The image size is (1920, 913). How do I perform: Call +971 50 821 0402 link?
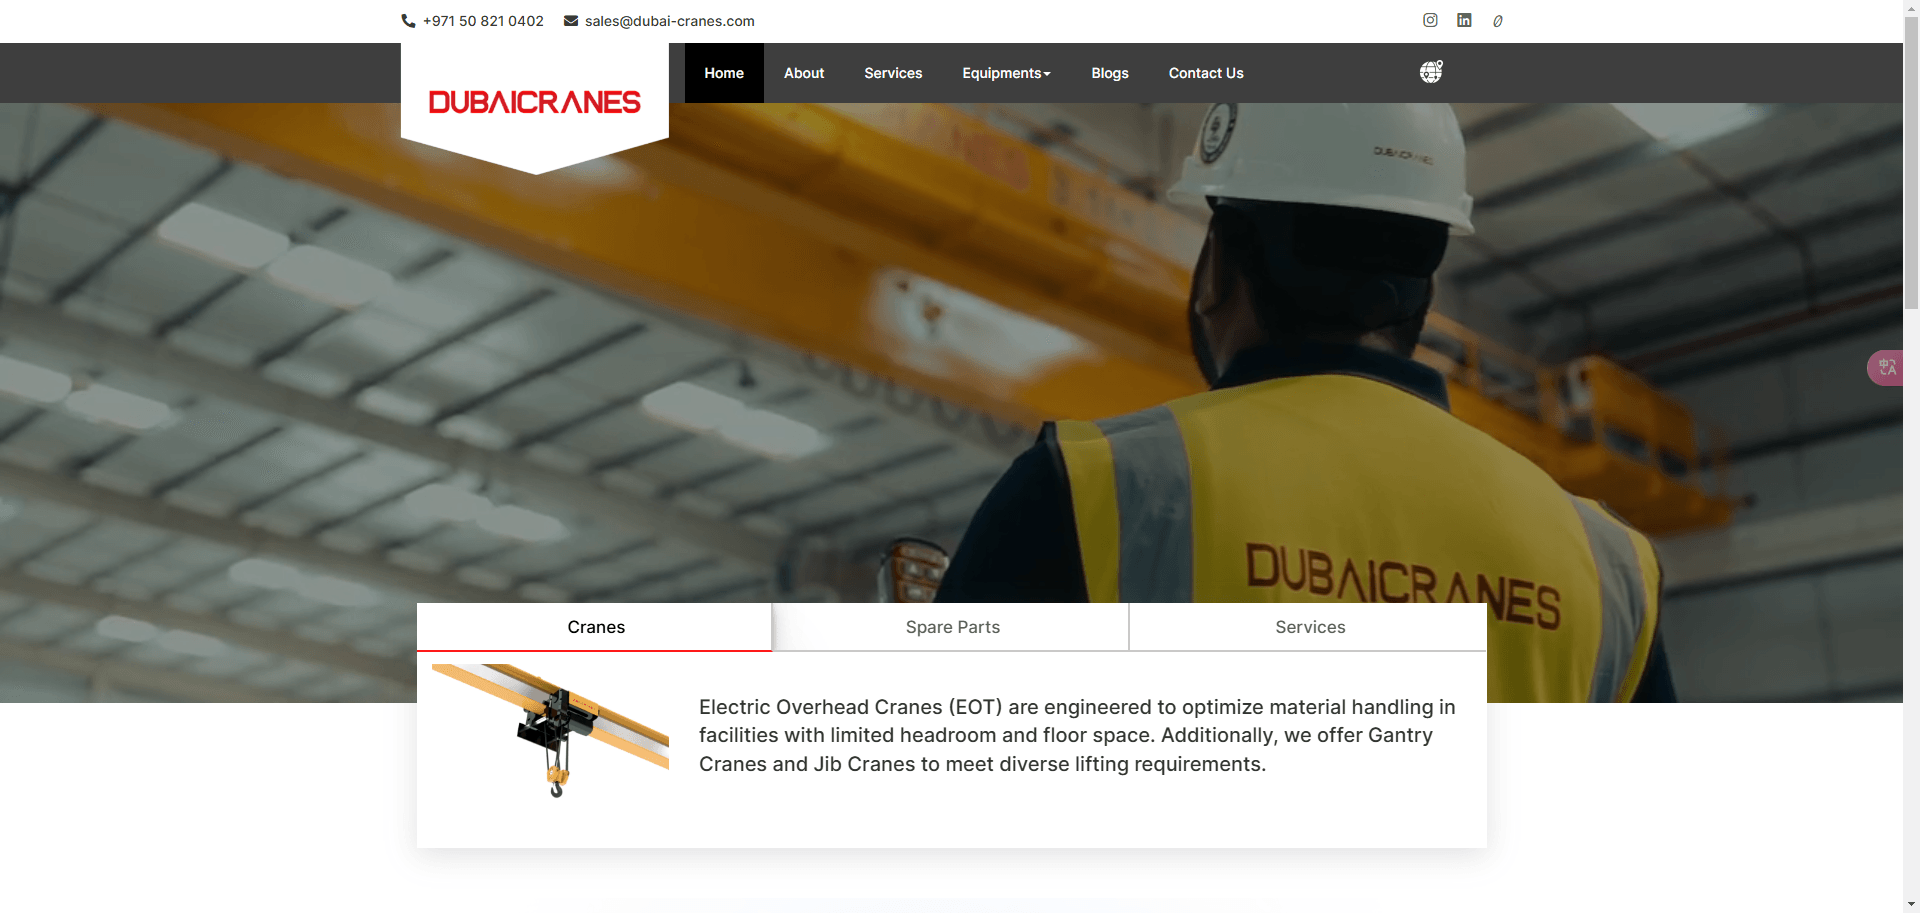click(483, 21)
